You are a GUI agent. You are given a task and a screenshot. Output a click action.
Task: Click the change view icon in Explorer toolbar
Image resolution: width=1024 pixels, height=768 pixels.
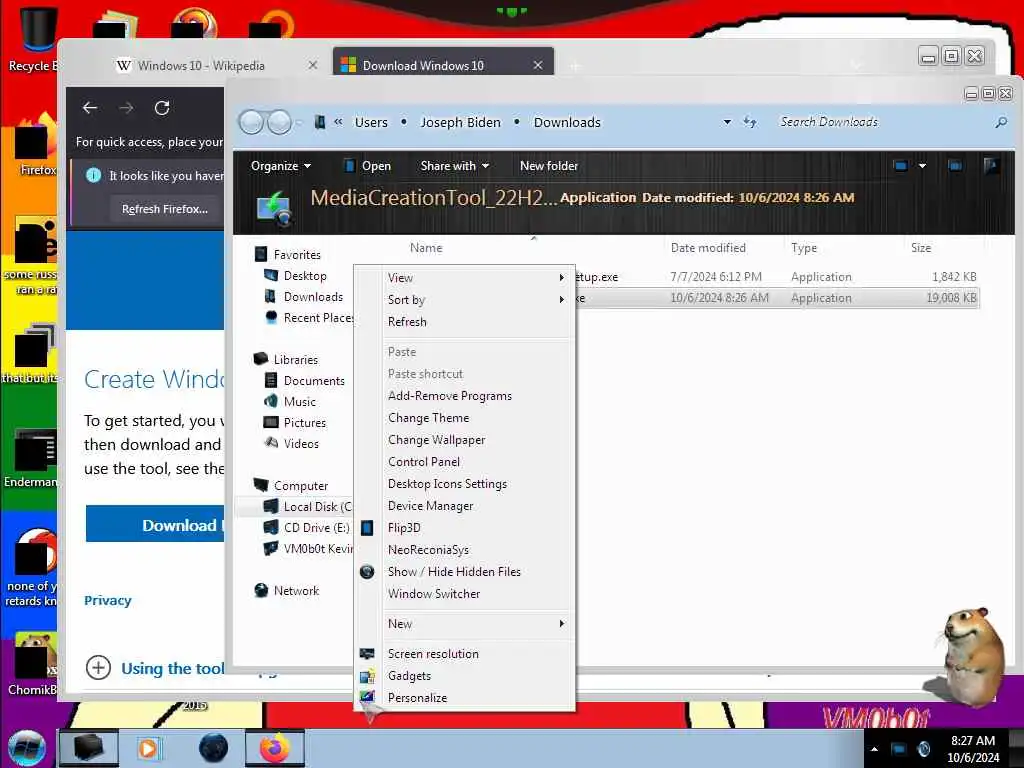901,166
